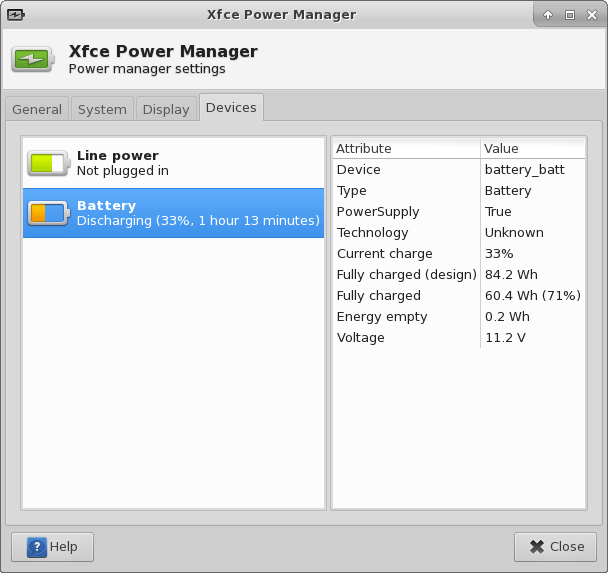
Task: Click the discharging Battery device icon
Action: click(47, 213)
